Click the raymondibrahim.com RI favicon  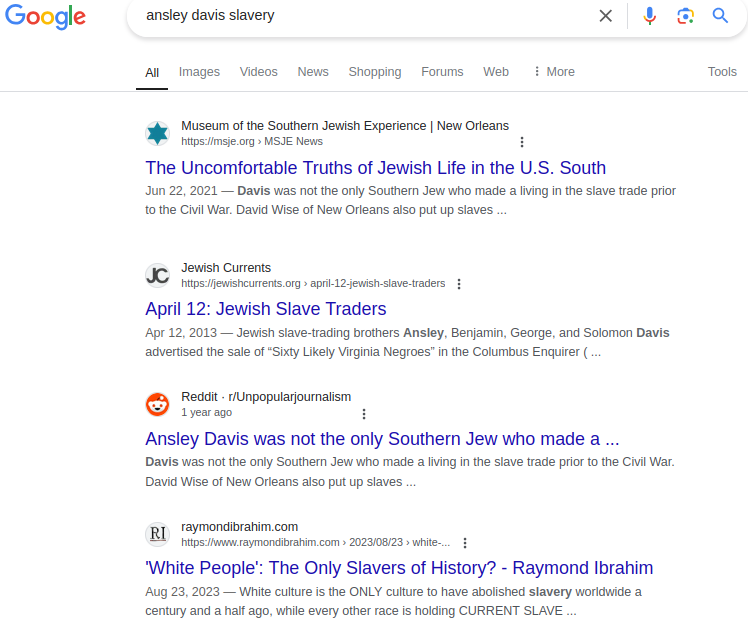[157, 534]
